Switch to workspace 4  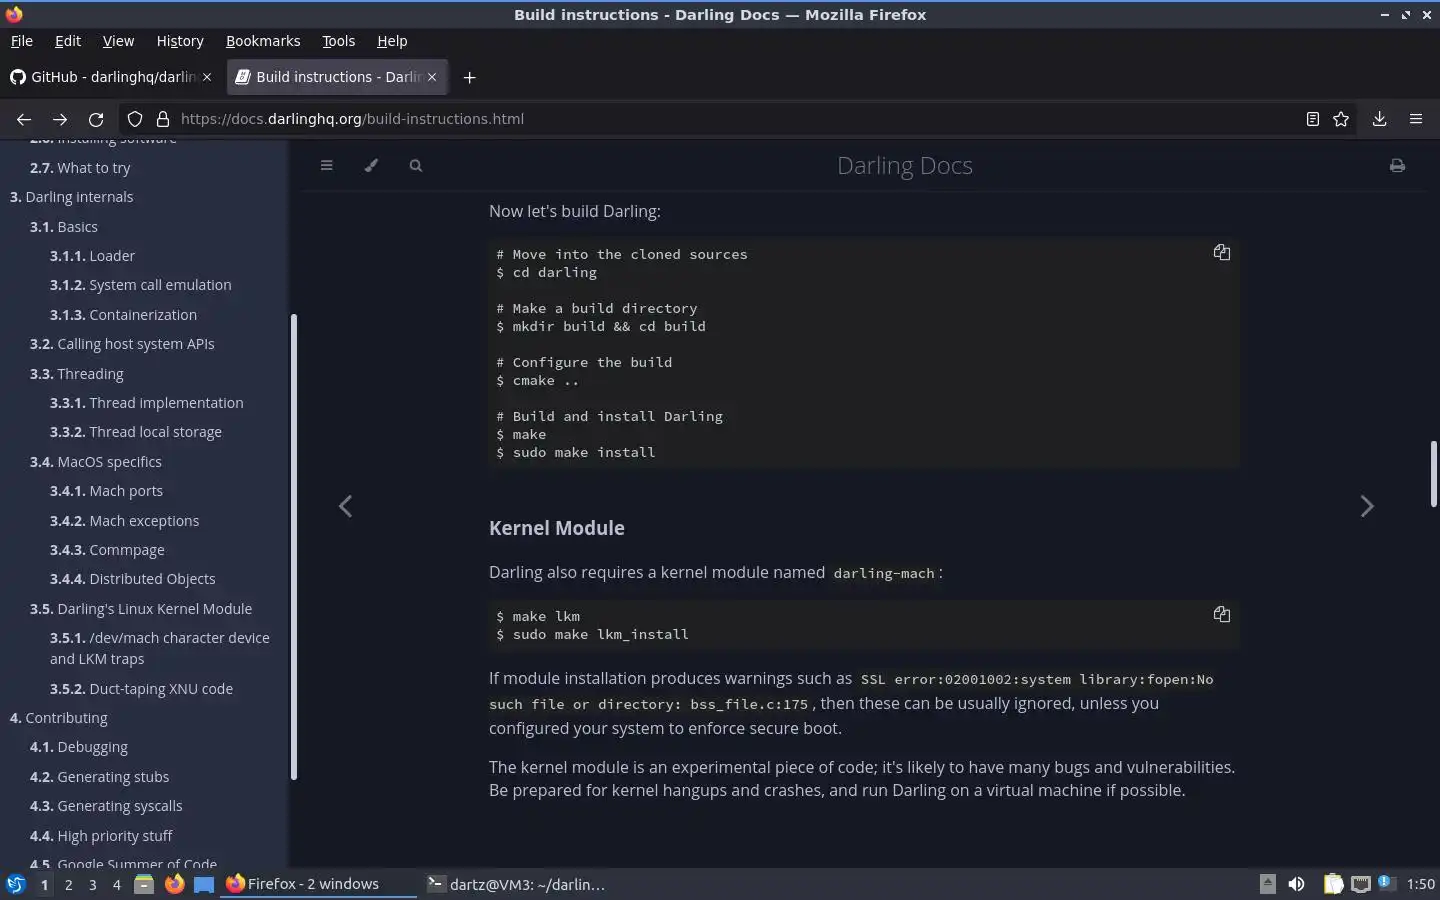(116, 884)
